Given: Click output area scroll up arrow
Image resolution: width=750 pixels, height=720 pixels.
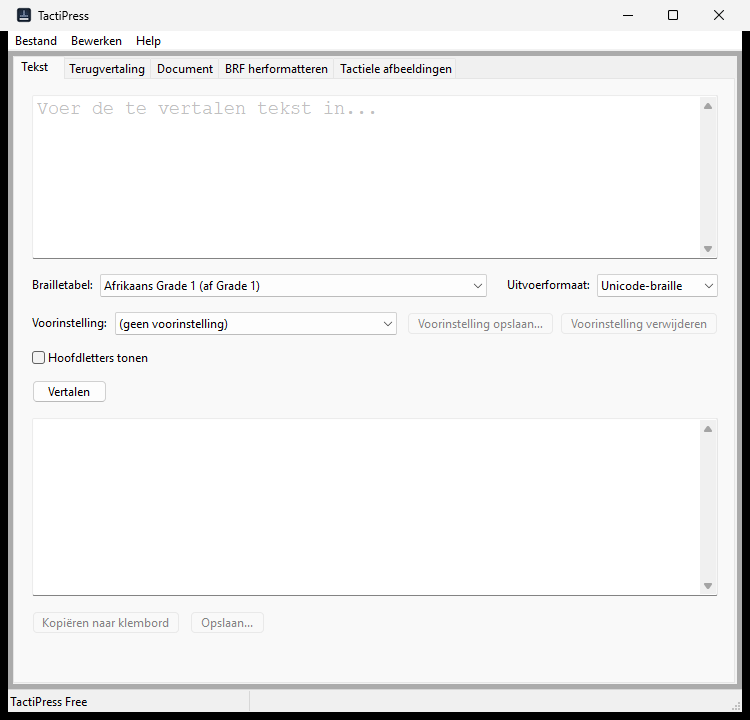Looking at the screenshot, I should (708, 429).
